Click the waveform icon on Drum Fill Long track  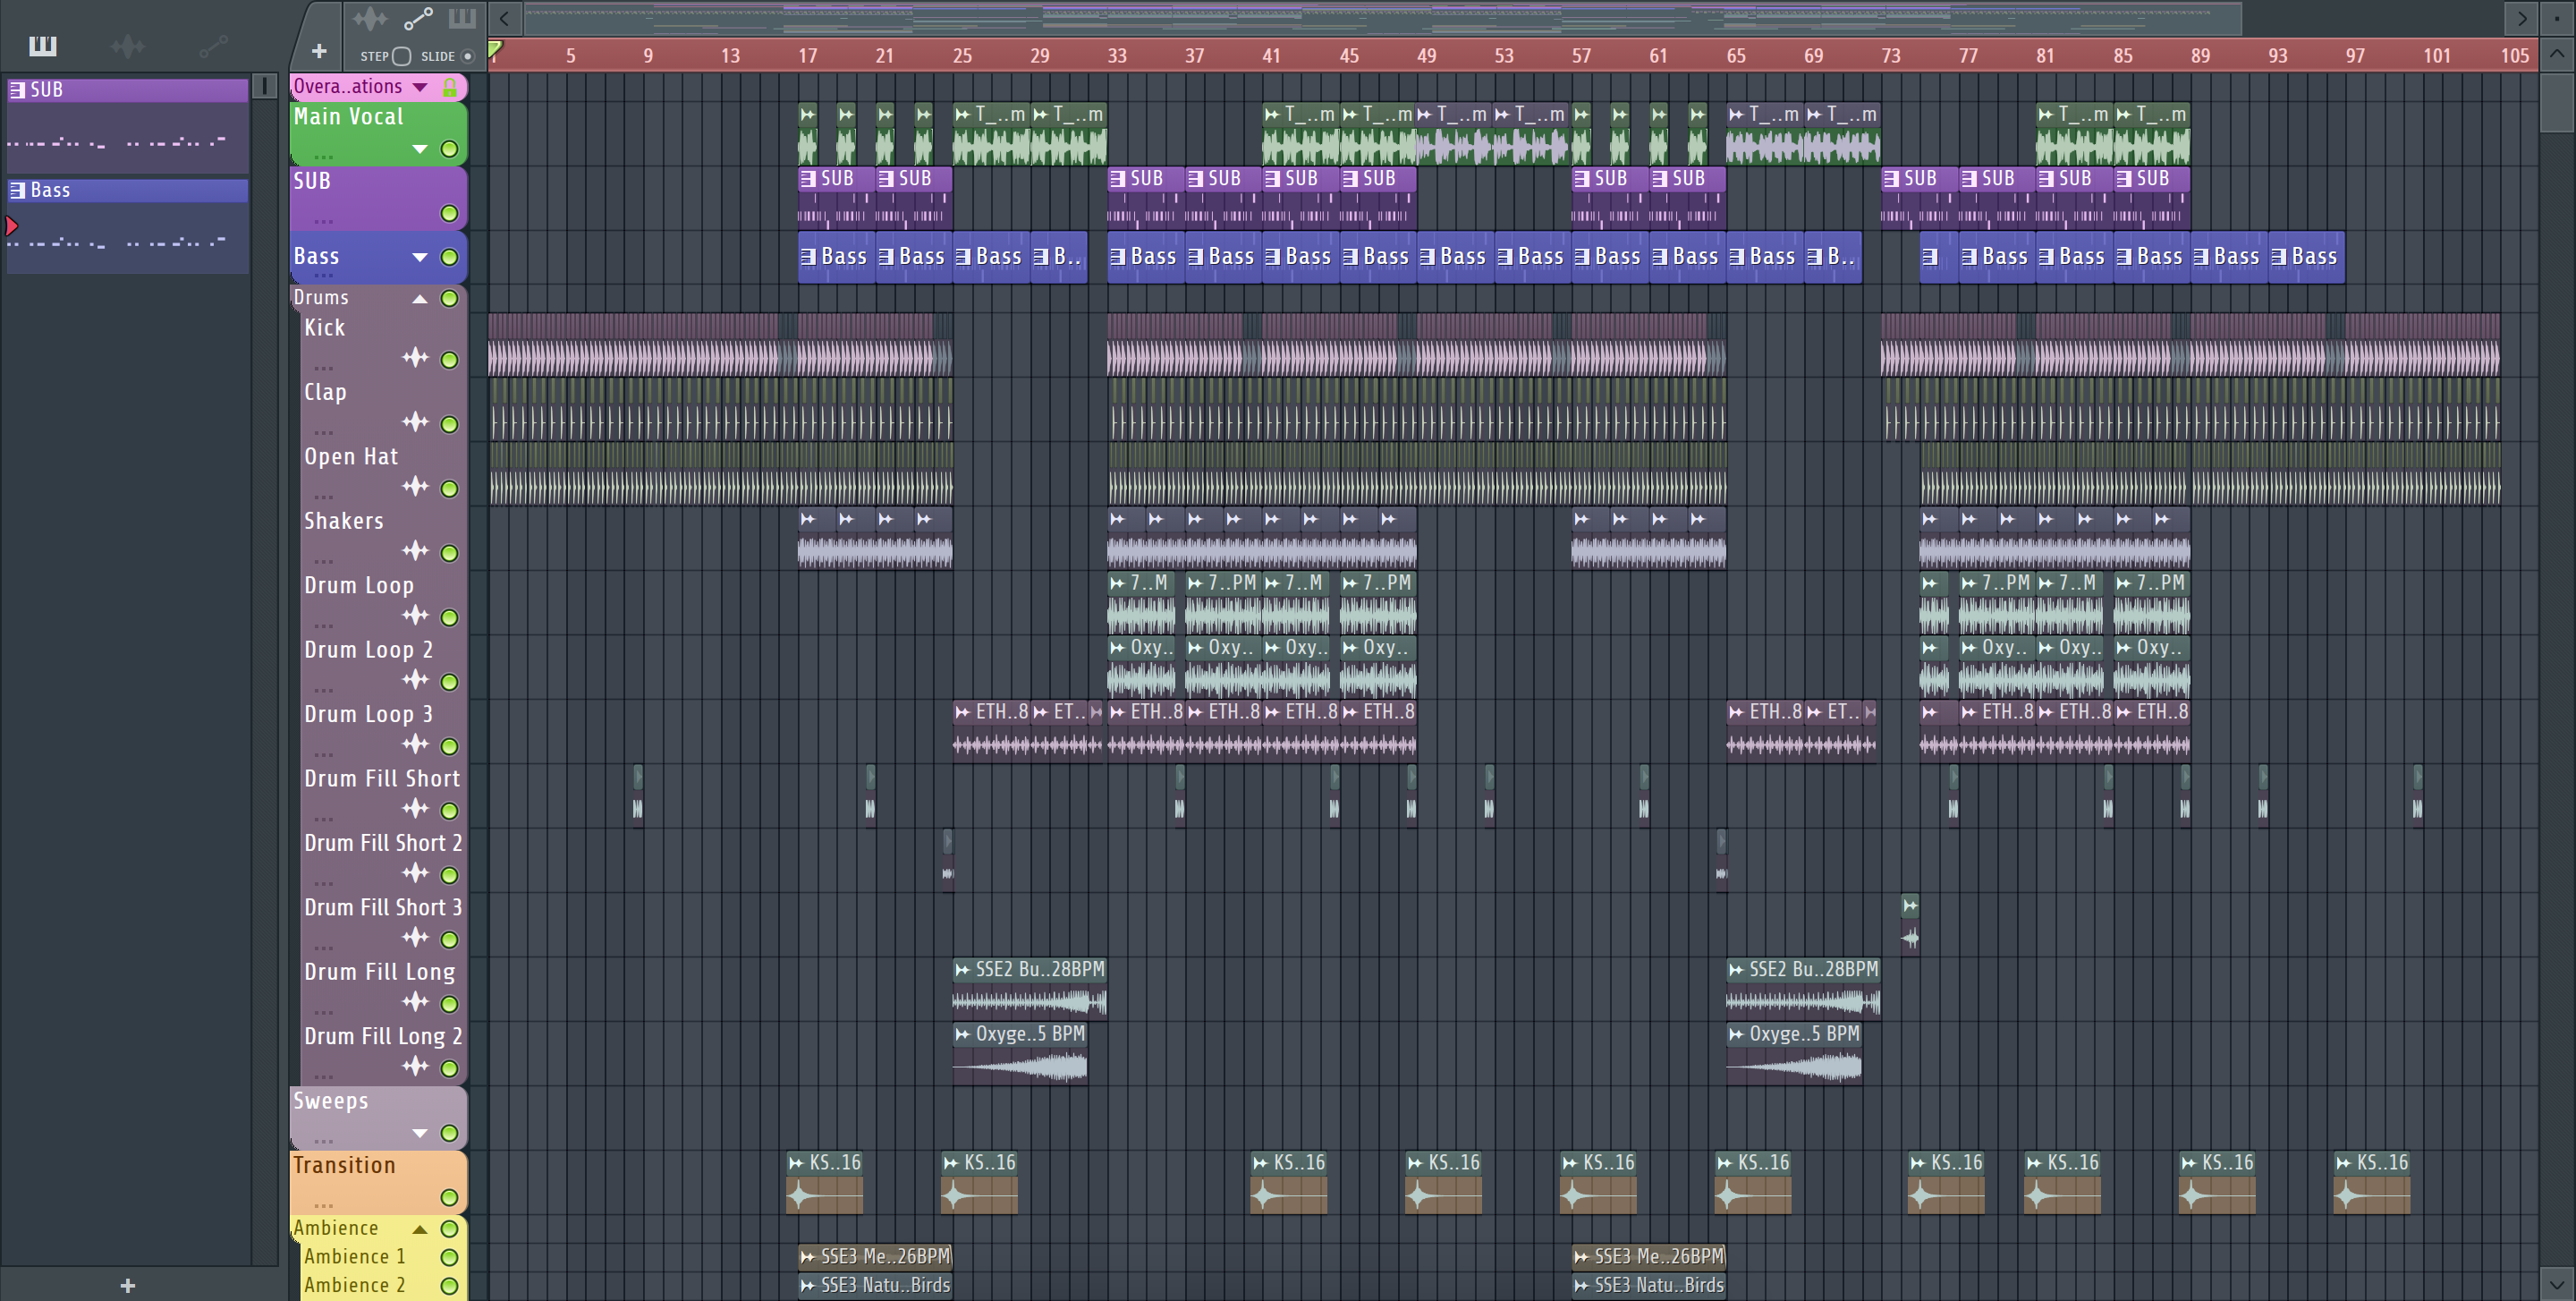(415, 1002)
